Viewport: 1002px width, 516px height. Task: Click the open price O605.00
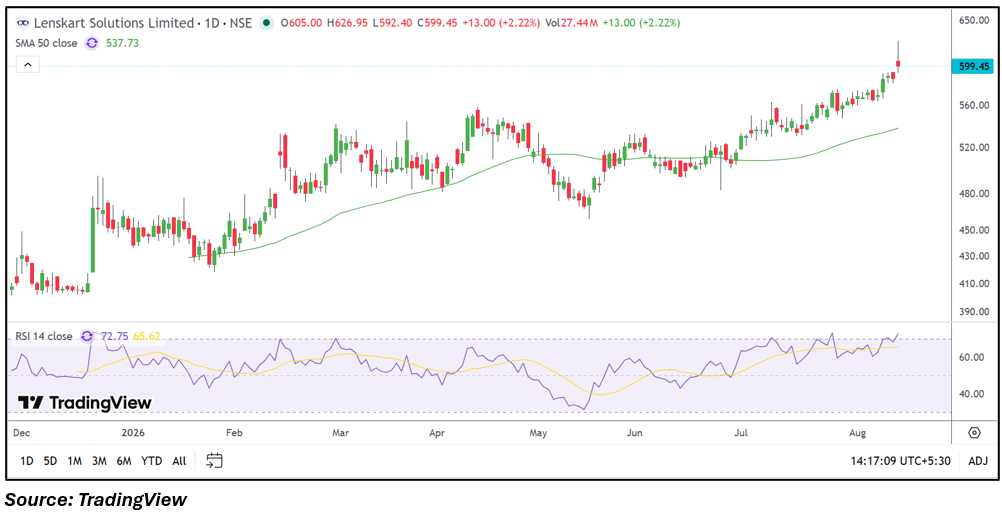[x=302, y=22]
